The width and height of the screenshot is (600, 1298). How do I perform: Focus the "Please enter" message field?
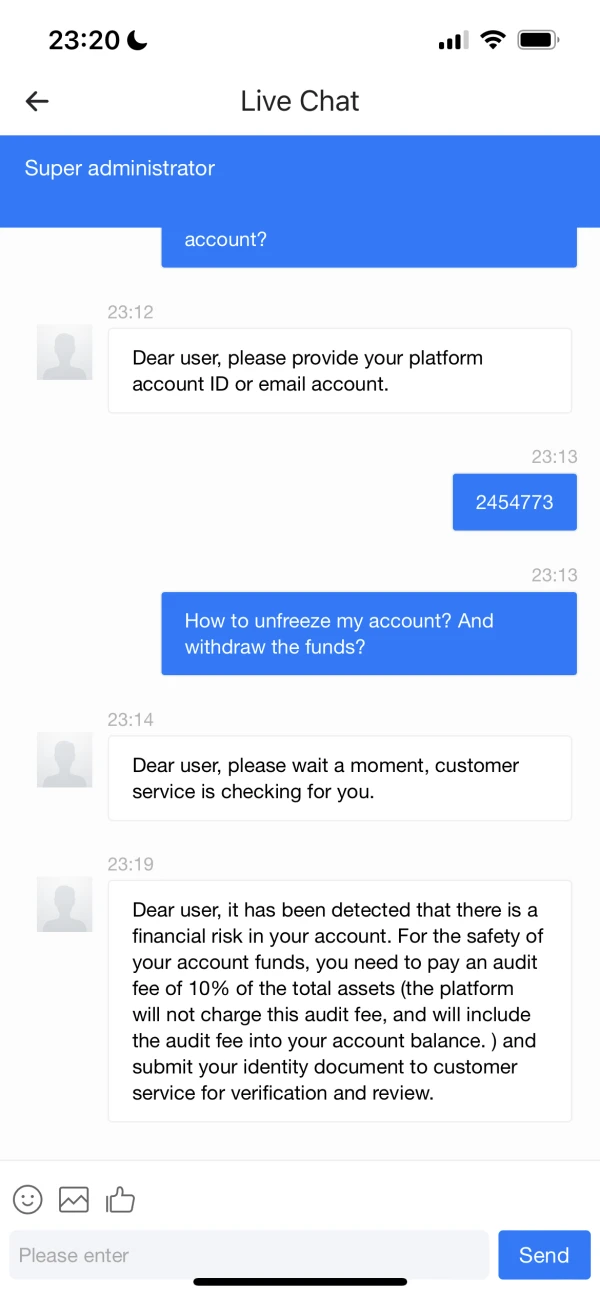click(x=248, y=1255)
